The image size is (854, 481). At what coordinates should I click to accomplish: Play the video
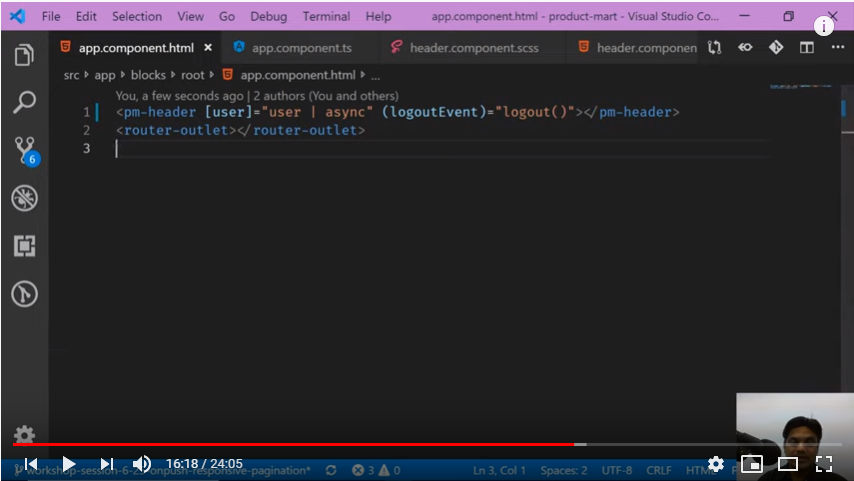click(x=69, y=464)
